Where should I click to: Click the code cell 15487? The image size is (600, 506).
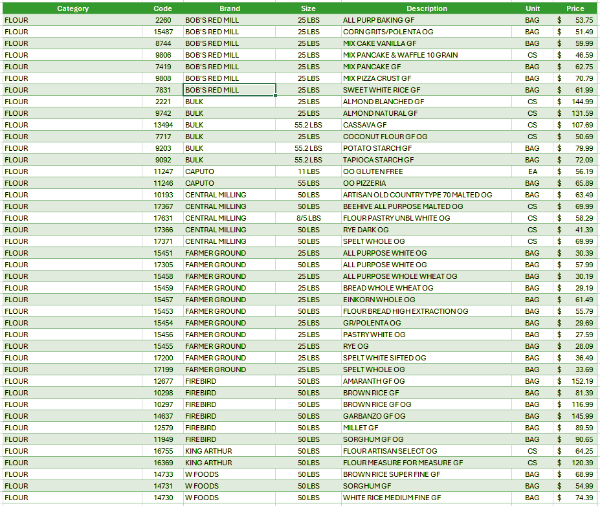tap(163, 32)
